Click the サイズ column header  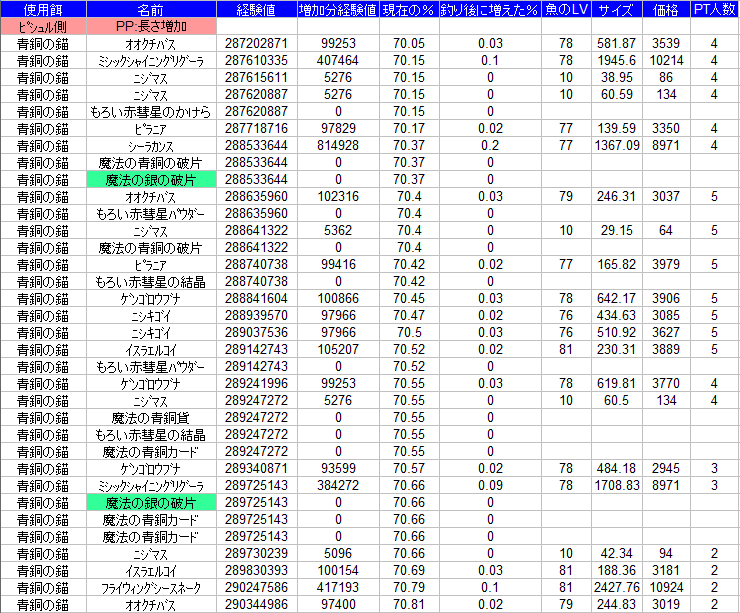615,10
